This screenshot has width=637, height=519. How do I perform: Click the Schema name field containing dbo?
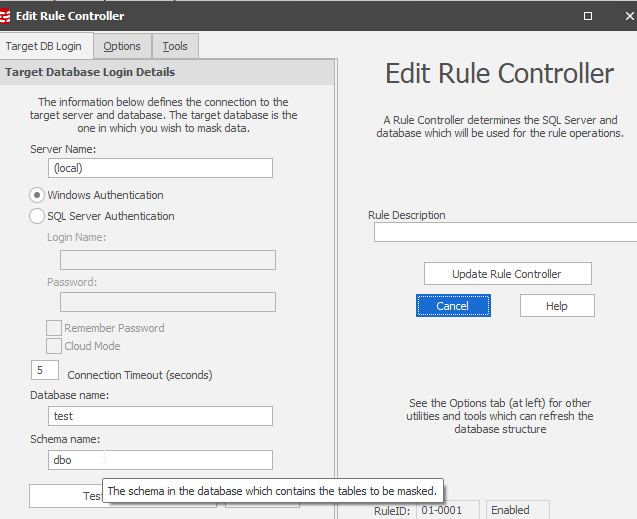point(160,460)
